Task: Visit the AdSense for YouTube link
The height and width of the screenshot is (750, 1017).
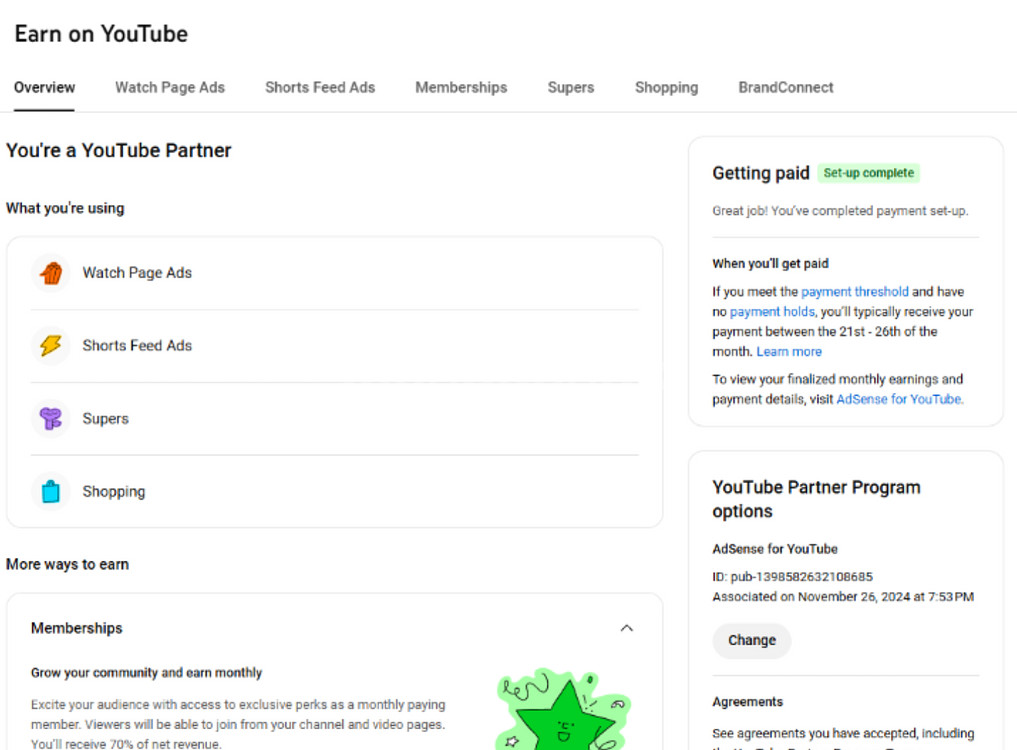Action: pyautogui.click(x=900, y=399)
